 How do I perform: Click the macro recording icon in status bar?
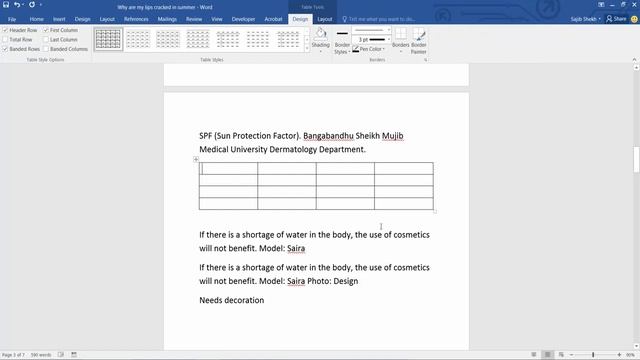pyautogui.click(x=74, y=355)
